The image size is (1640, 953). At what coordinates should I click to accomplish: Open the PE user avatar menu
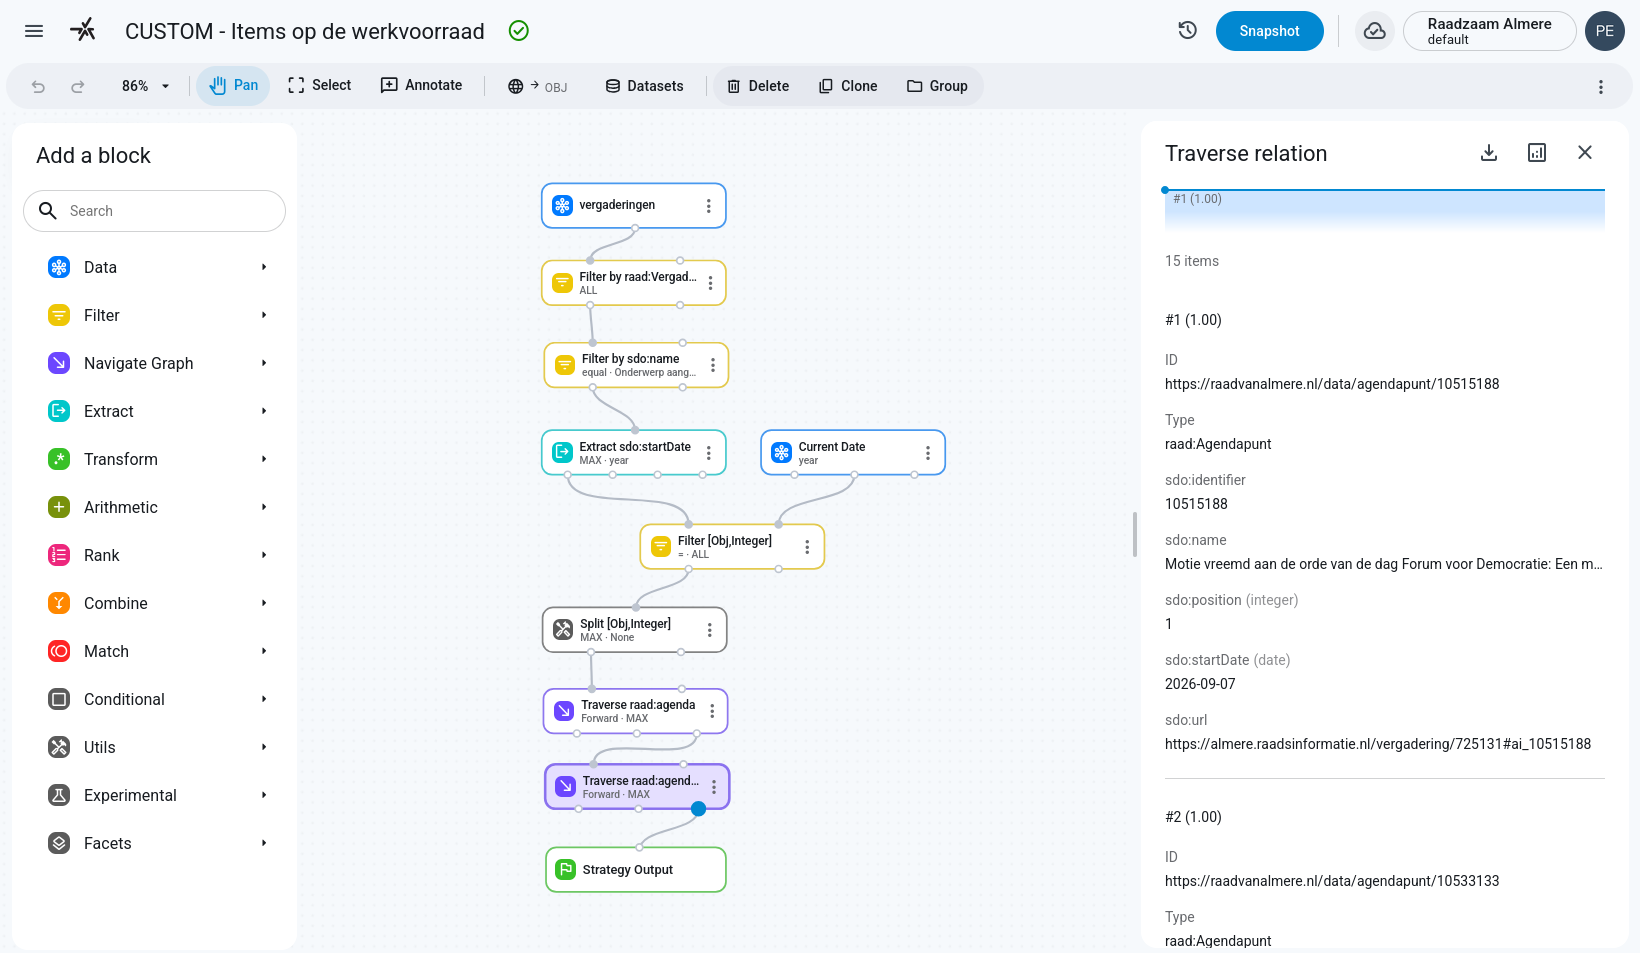1605,31
